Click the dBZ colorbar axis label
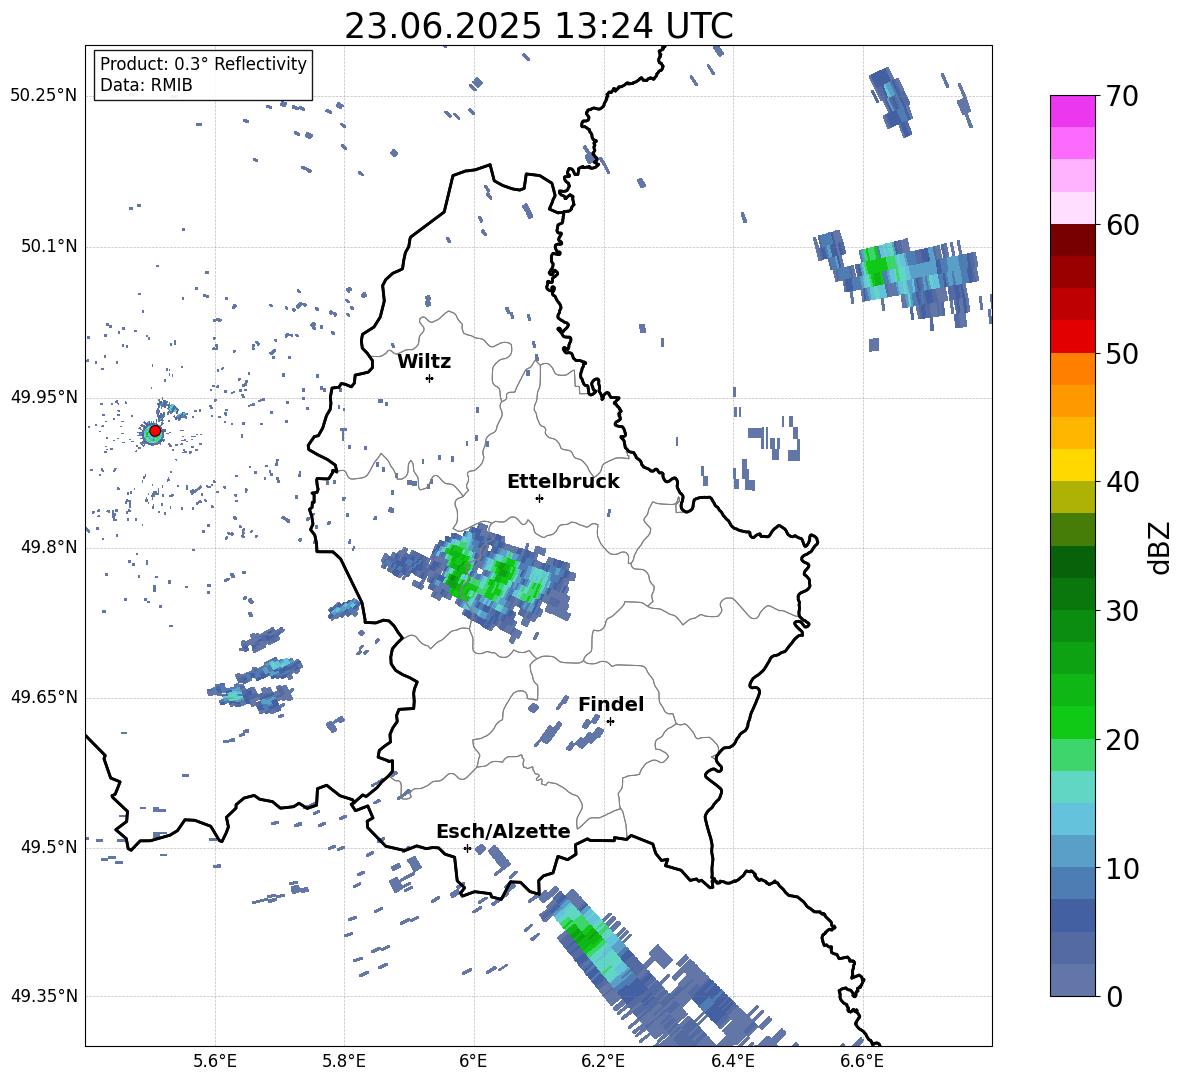 [1161, 547]
